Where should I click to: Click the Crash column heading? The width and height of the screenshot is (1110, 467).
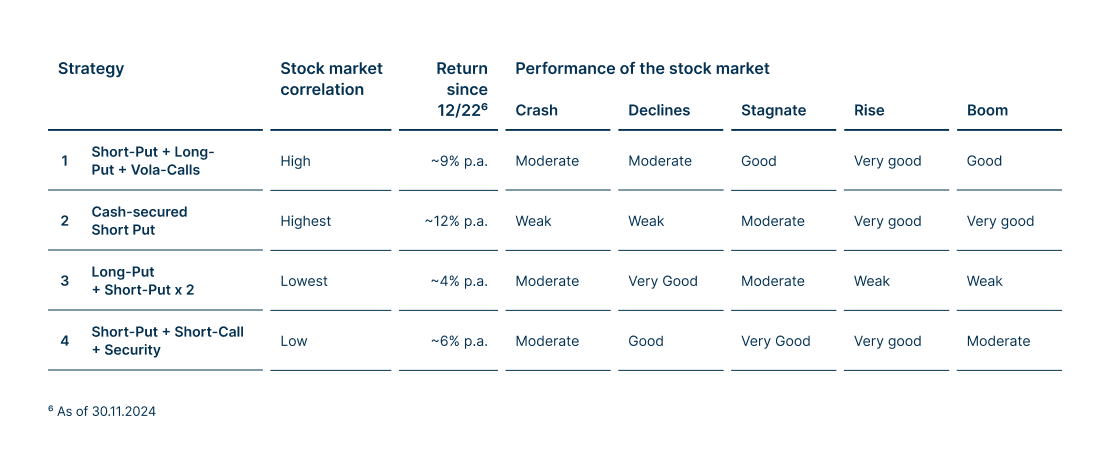(536, 110)
